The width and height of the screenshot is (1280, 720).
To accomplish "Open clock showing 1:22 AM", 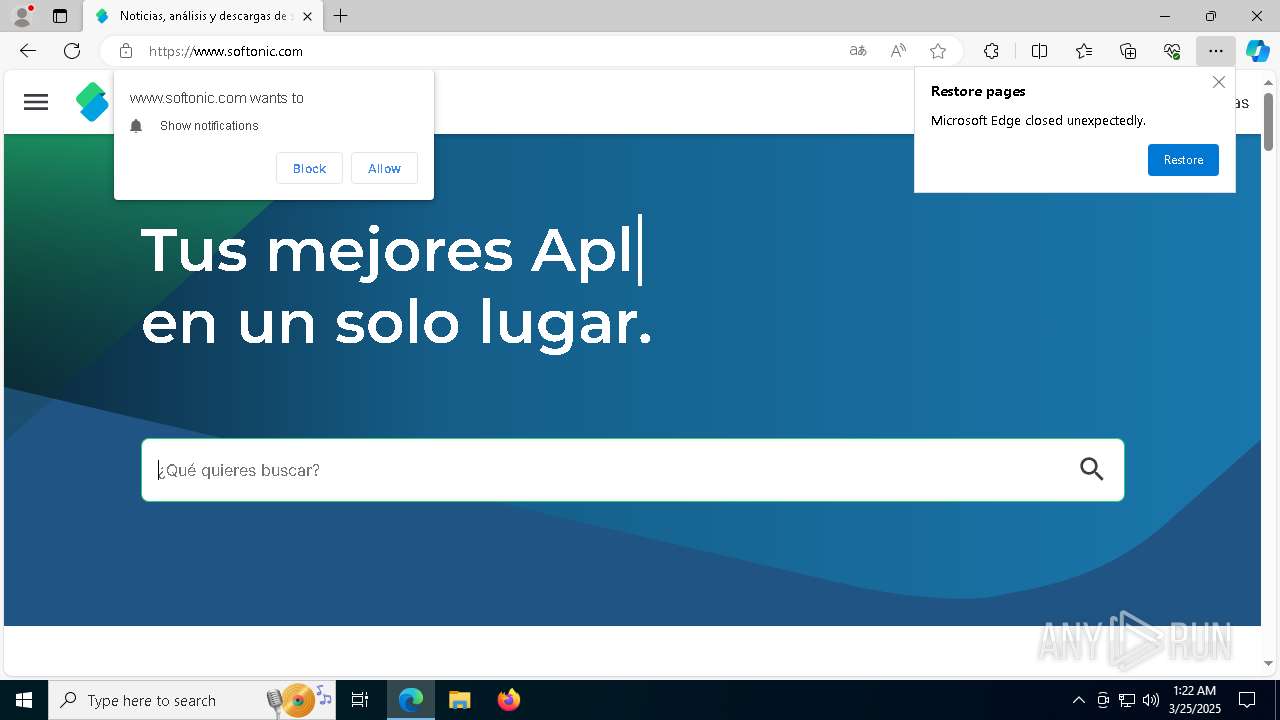I will (1195, 700).
